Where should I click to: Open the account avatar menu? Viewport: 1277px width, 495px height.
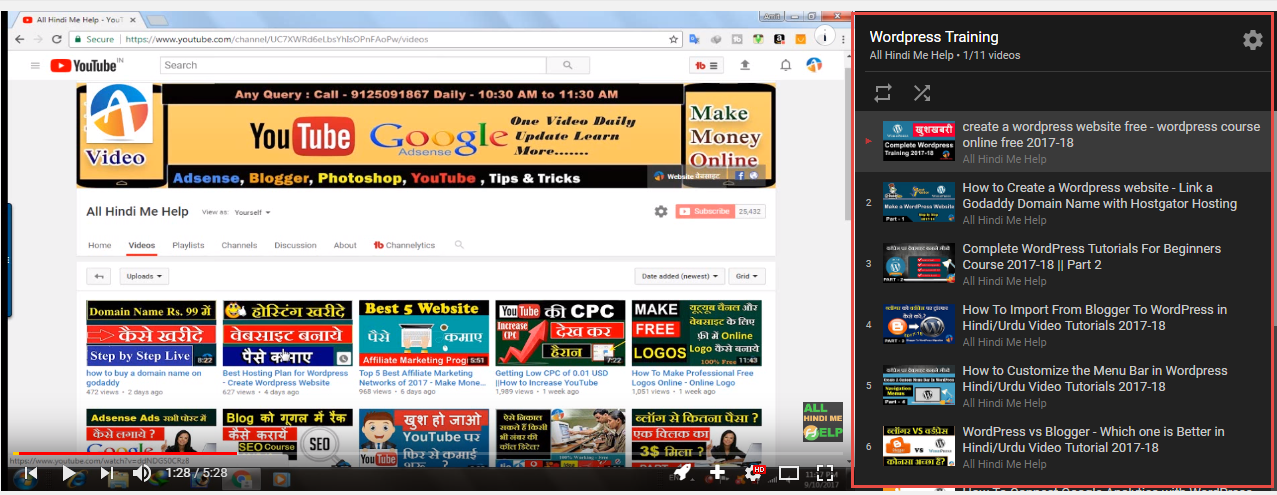[x=814, y=65]
